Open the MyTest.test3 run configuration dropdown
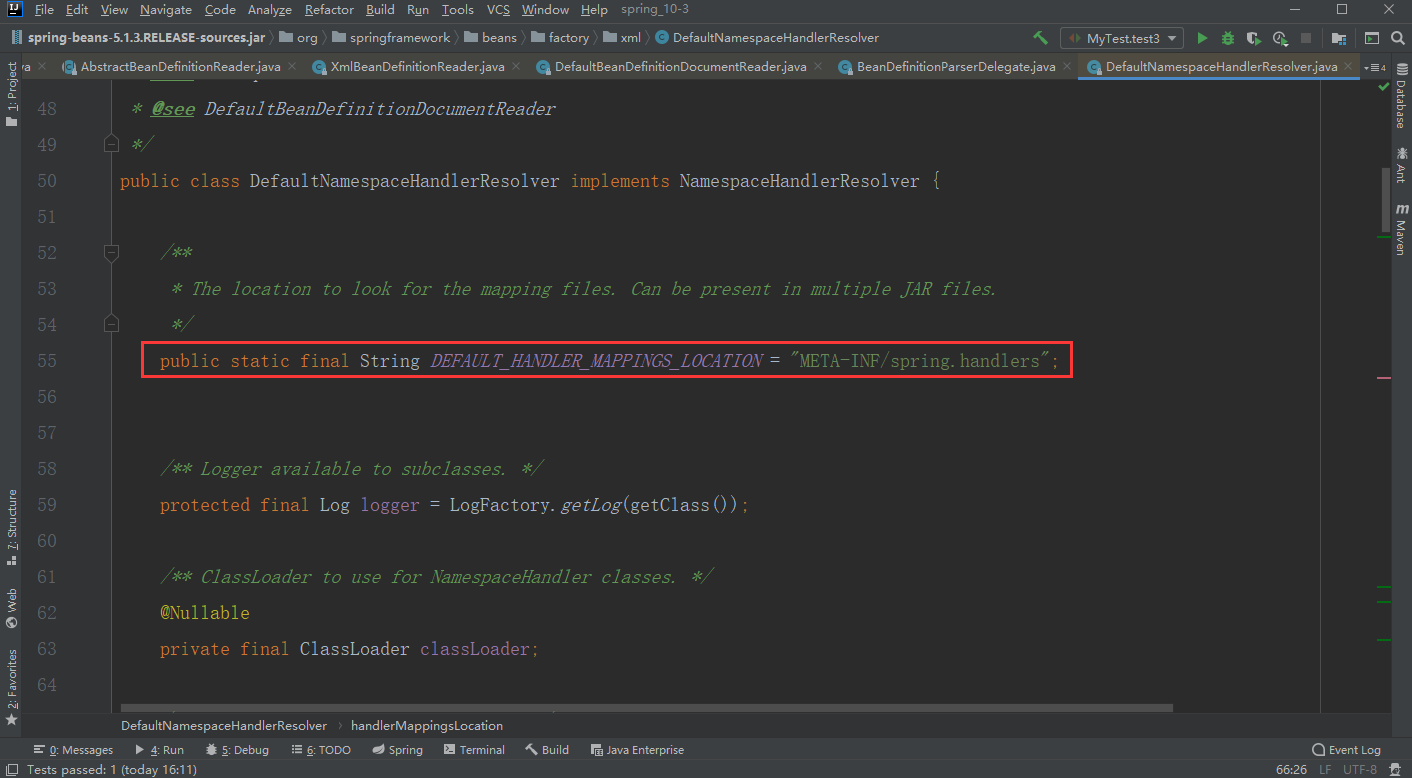1412x778 pixels. (x=1122, y=38)
